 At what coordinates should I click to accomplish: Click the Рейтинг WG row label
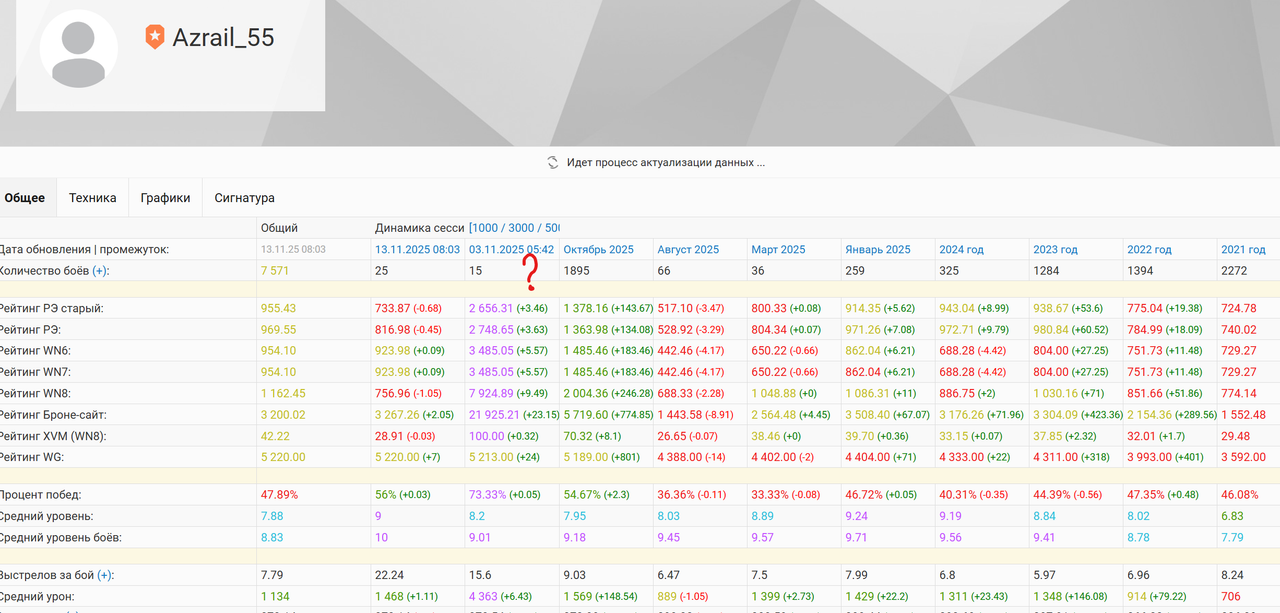[x=34, y=457]
